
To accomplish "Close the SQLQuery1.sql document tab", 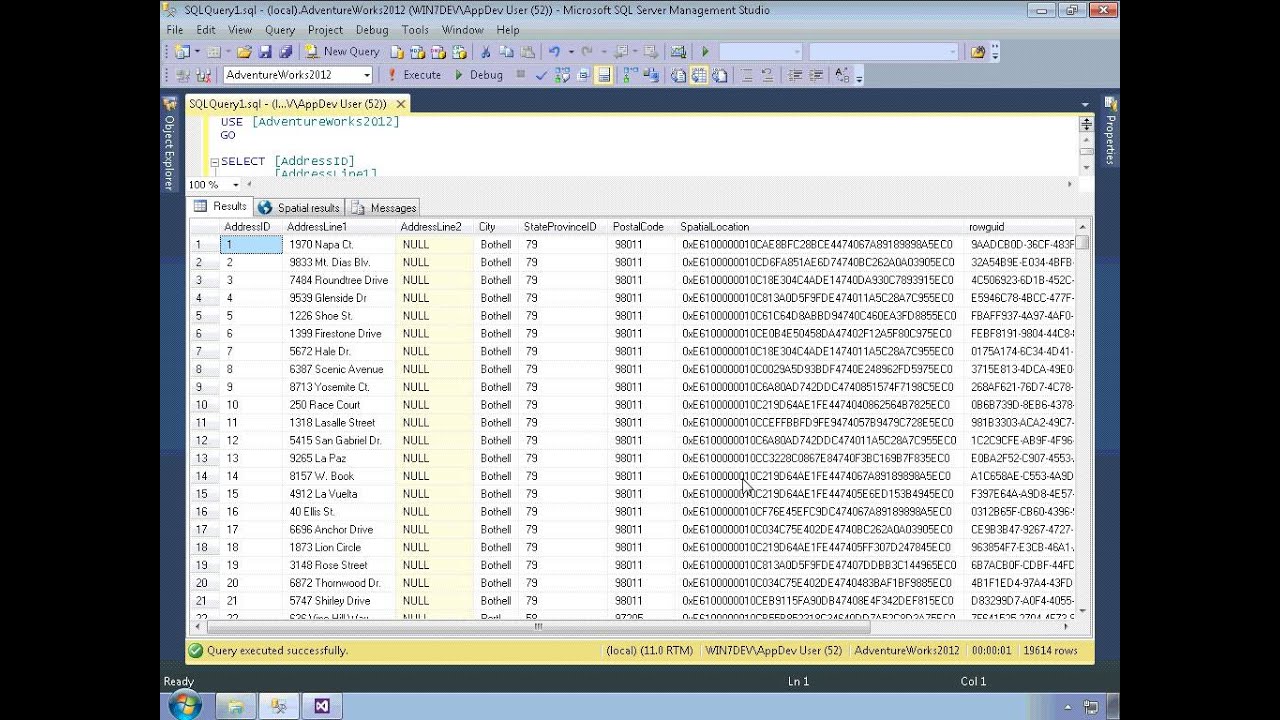I will coord(400,104).
